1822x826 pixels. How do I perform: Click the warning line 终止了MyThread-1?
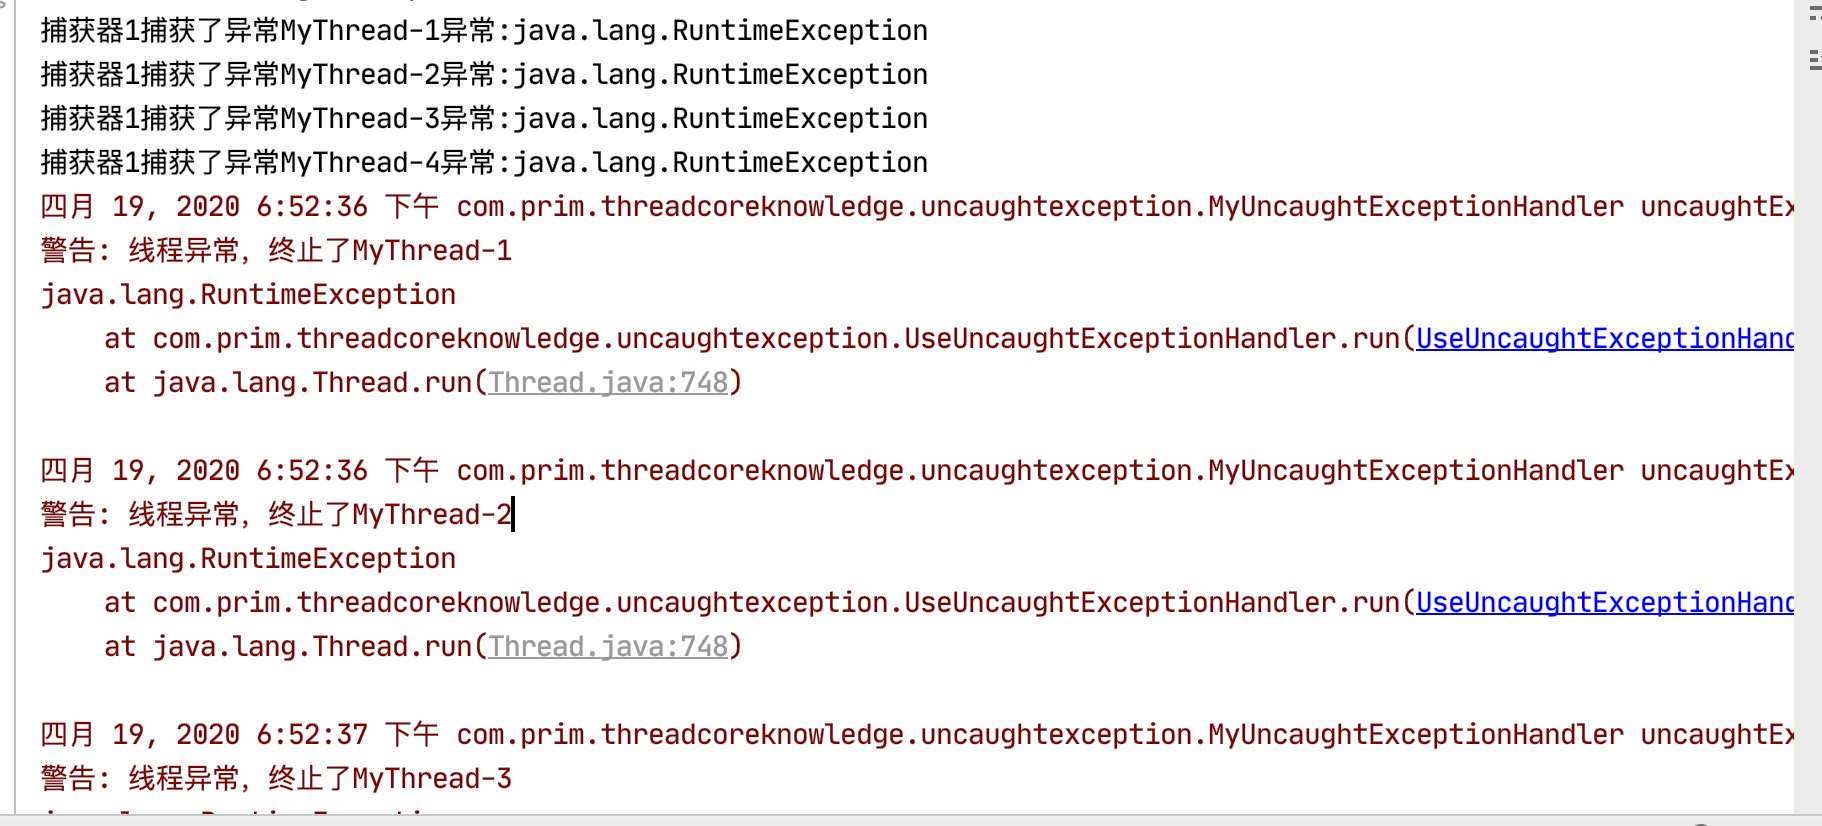276,251
